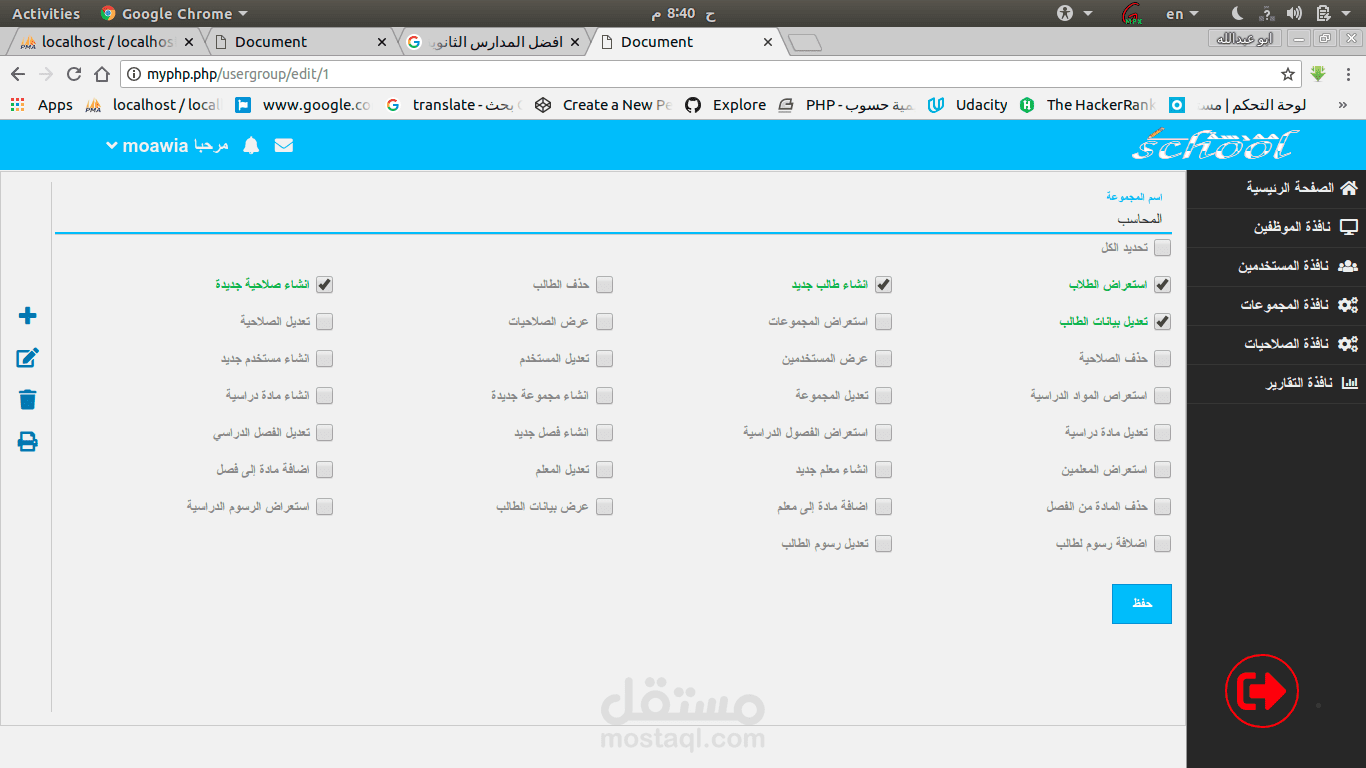Viewport: 1366px width, 768px height.
Task: Click the delete trash icon
Action: coord(26,398)
